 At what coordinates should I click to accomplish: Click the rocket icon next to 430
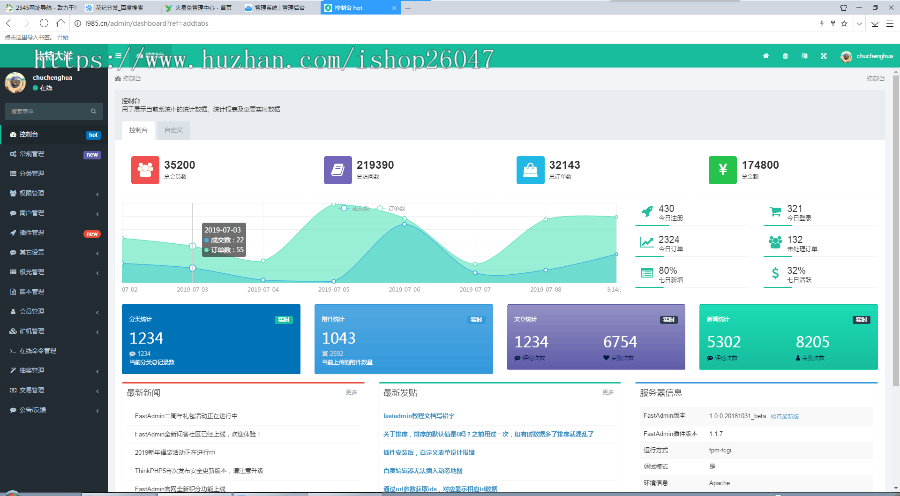coord(647,212)
